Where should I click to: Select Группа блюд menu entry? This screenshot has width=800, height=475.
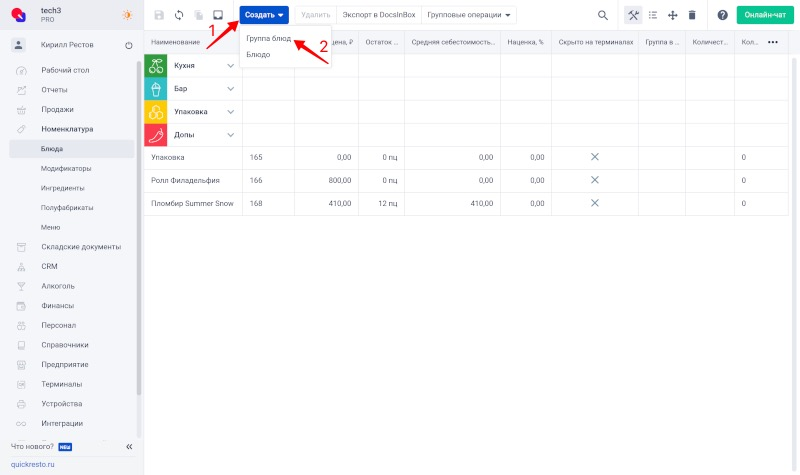point(268,38)
